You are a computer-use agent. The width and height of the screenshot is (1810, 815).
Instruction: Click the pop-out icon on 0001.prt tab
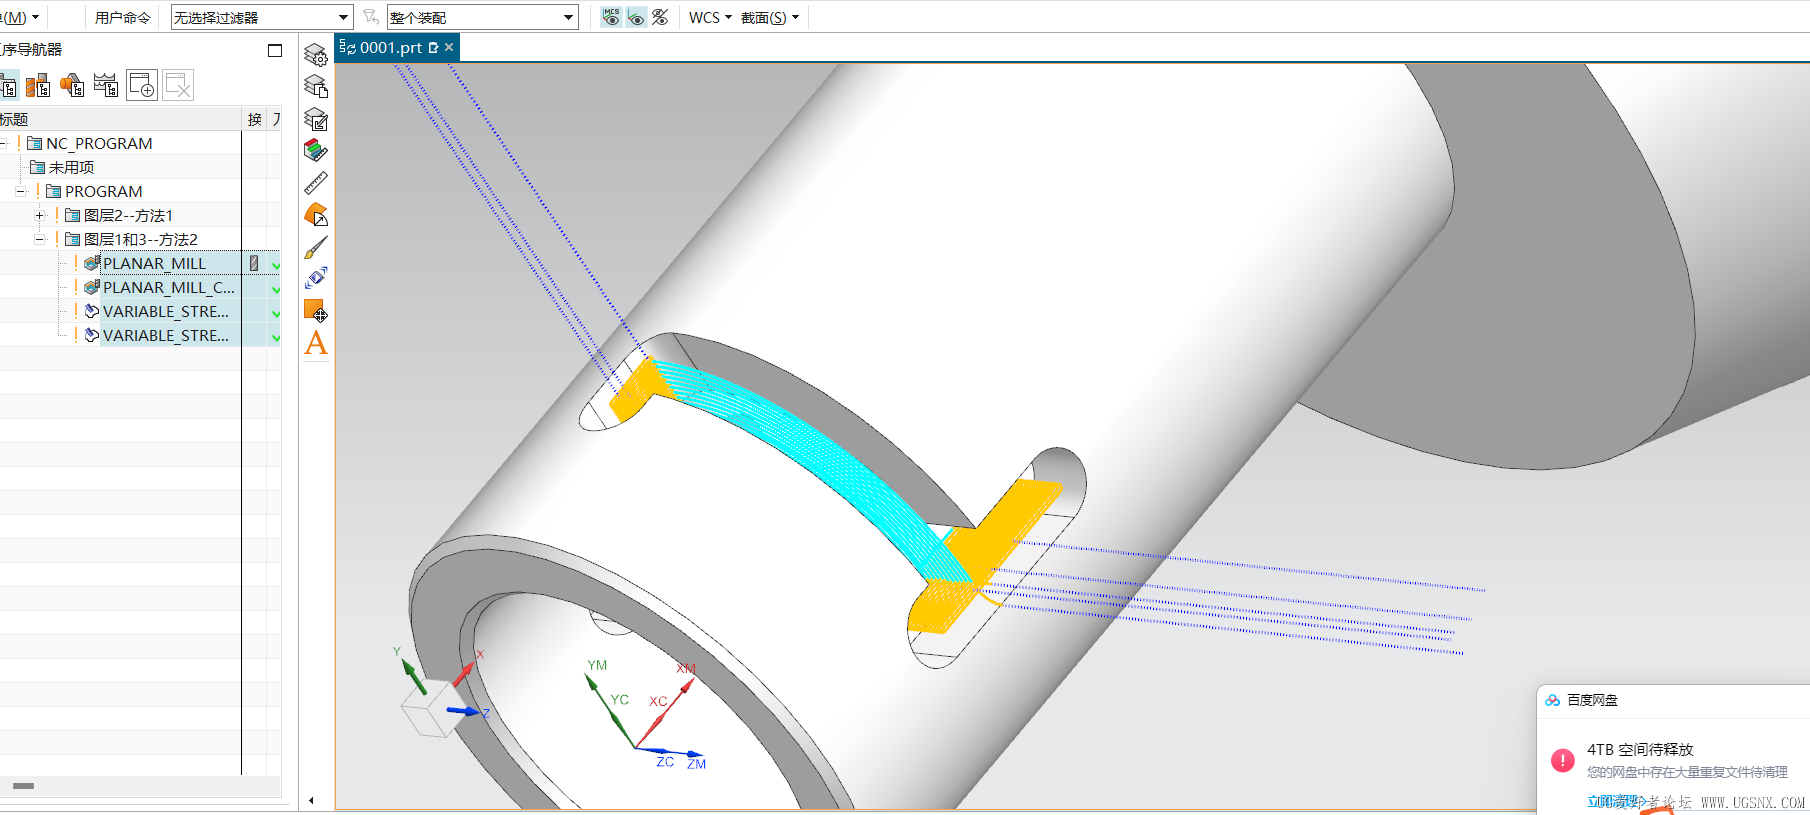coord(433,47)
